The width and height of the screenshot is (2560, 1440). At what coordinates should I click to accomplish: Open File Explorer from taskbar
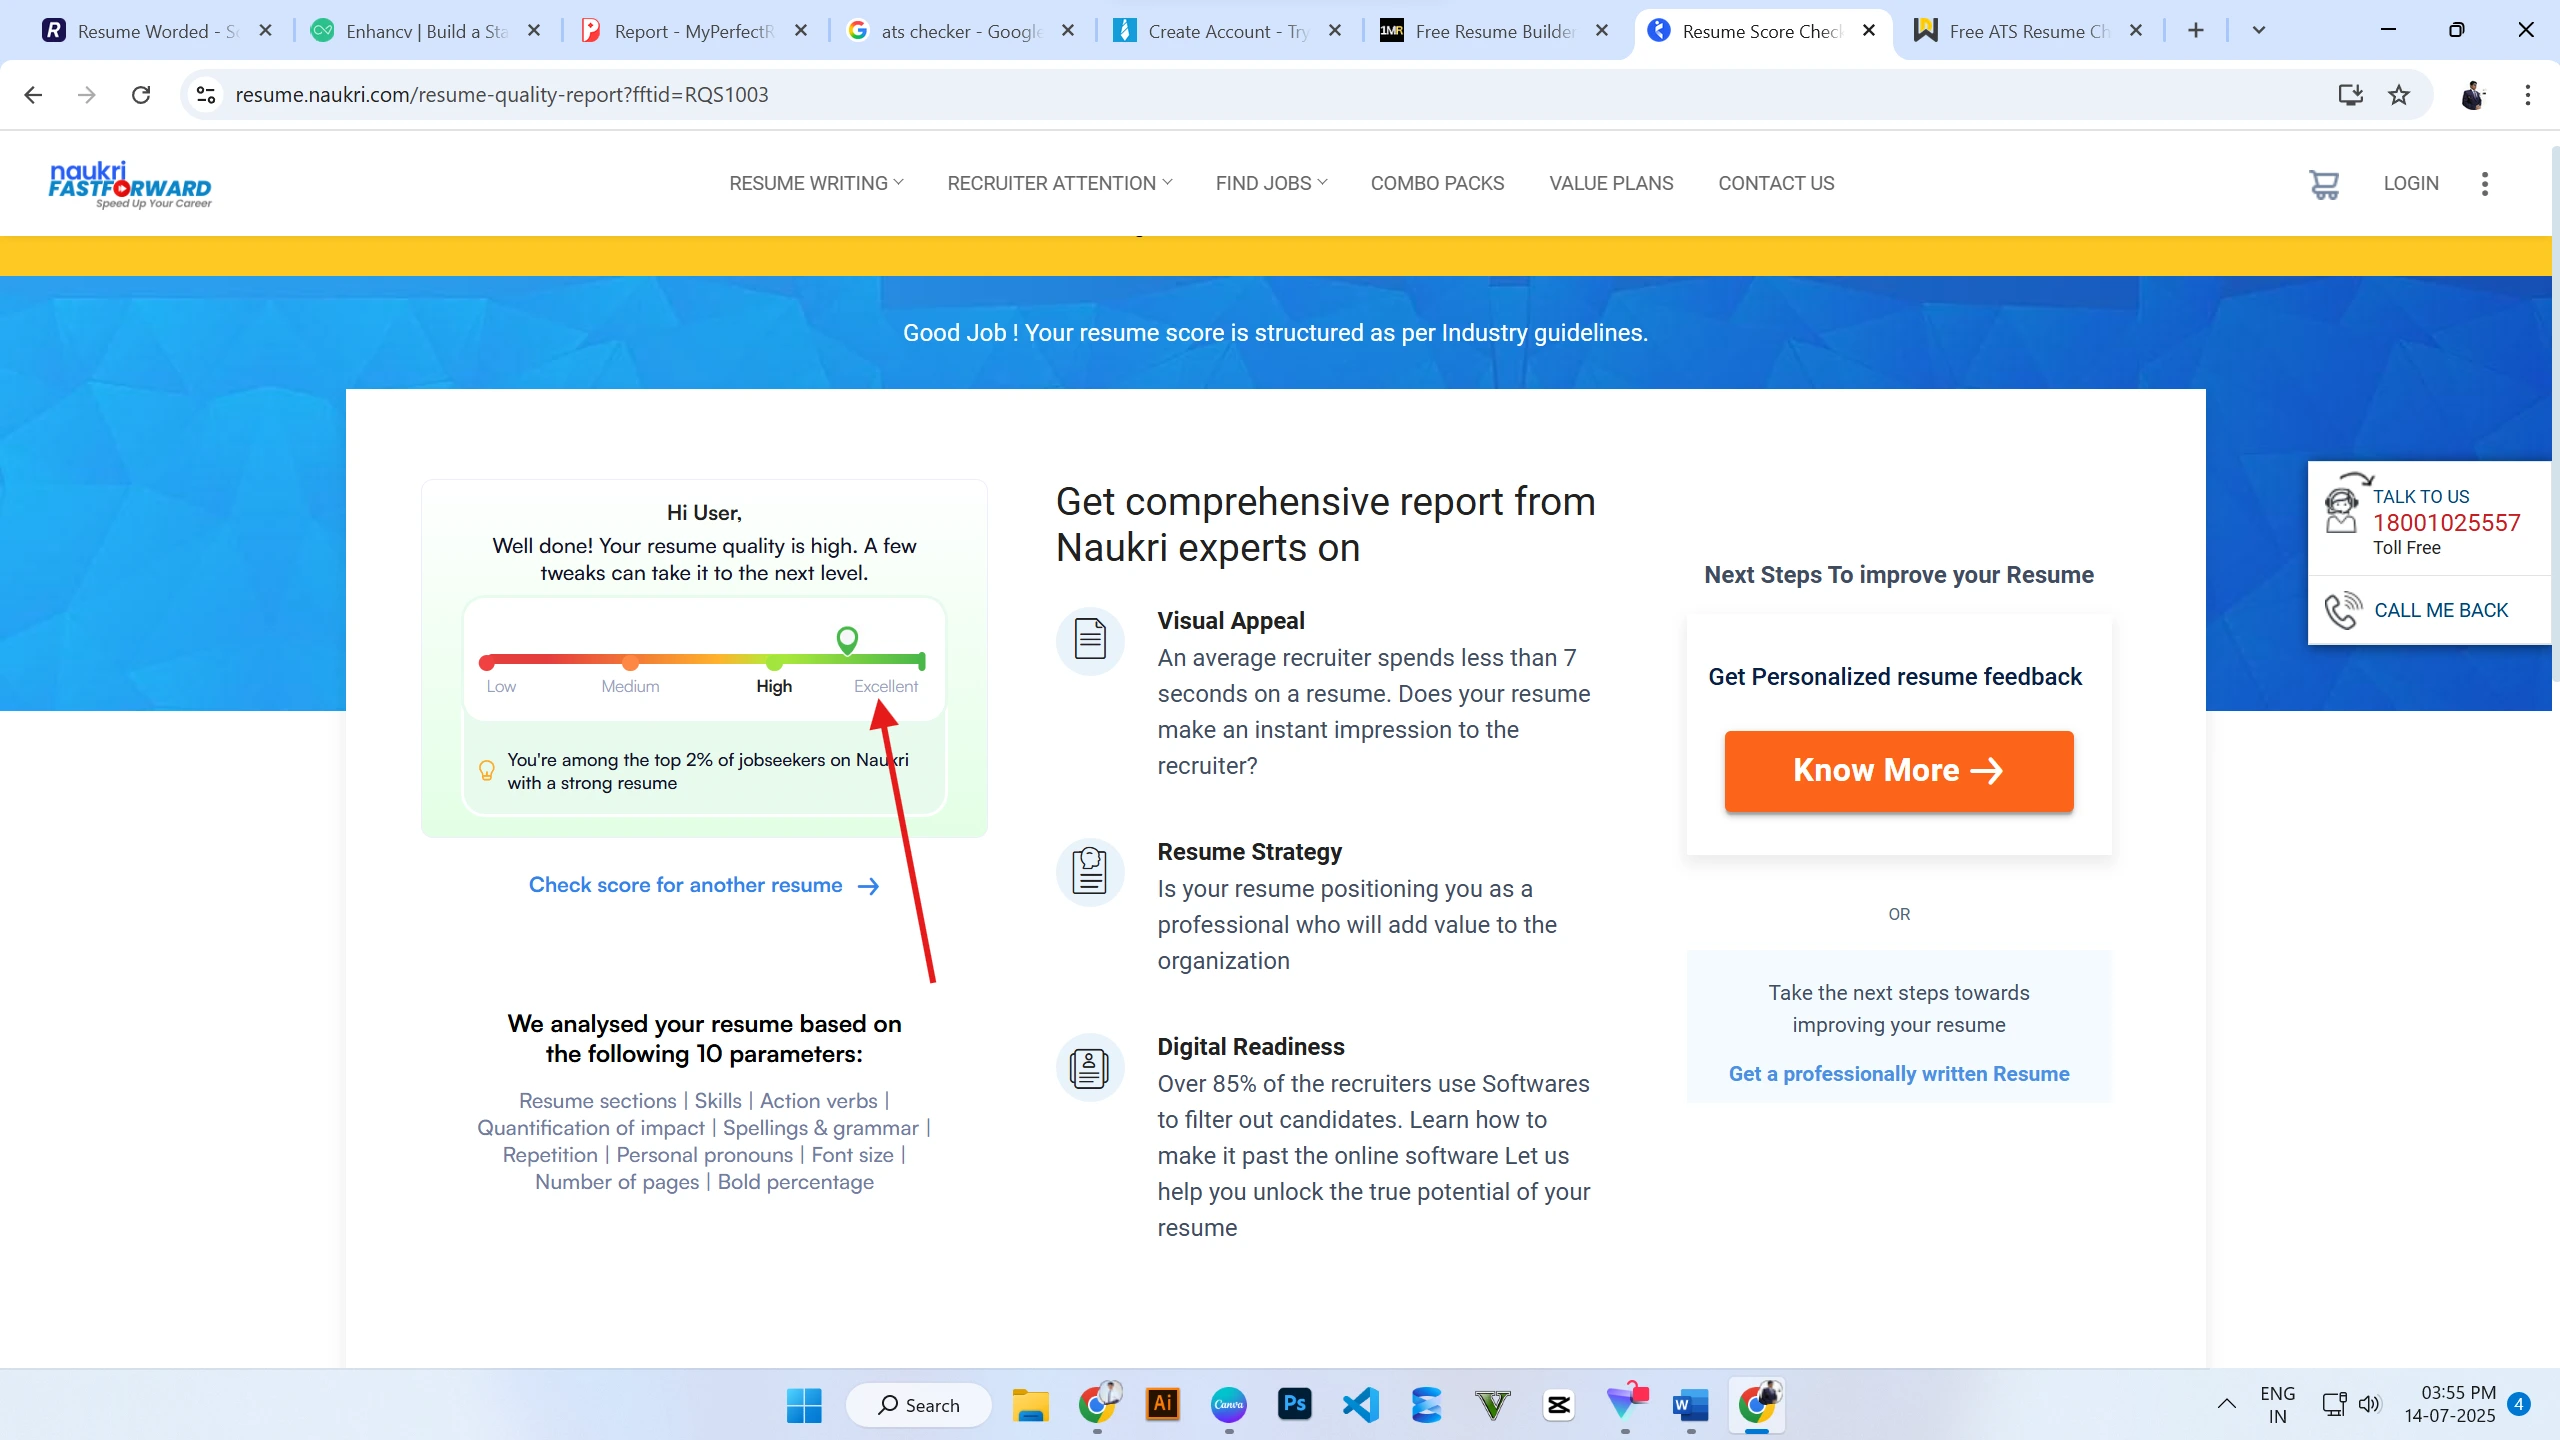coord(1030,1405)
